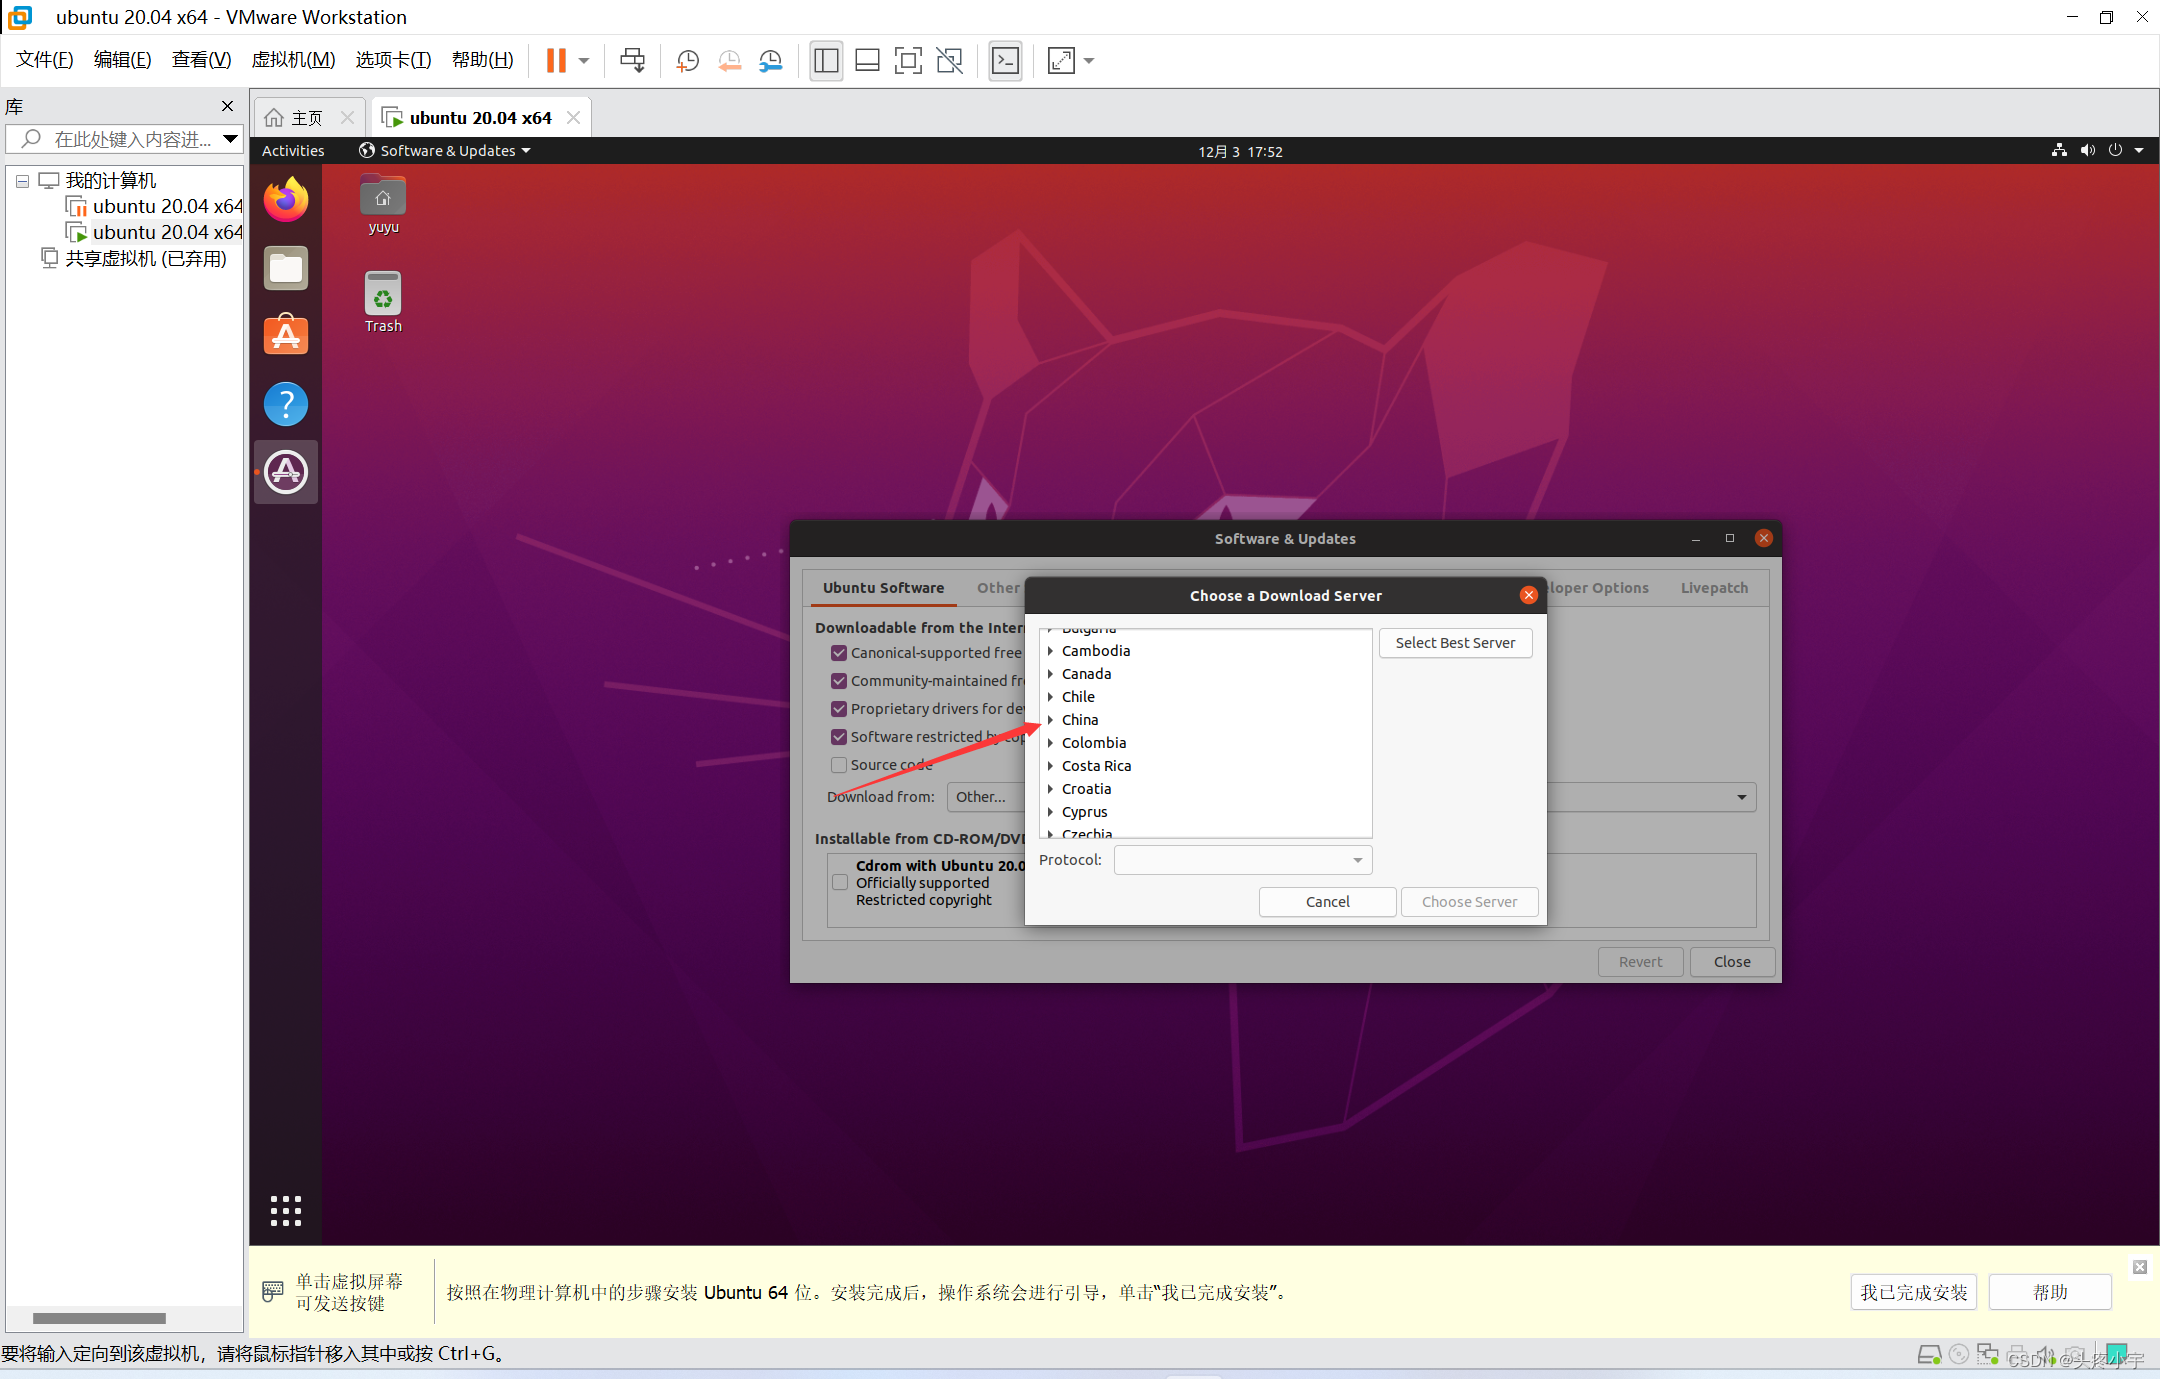This screenshot has width=2160, height=1379.
Task: Launch Ubuntu Software from the dock
Action: (286, 335)
